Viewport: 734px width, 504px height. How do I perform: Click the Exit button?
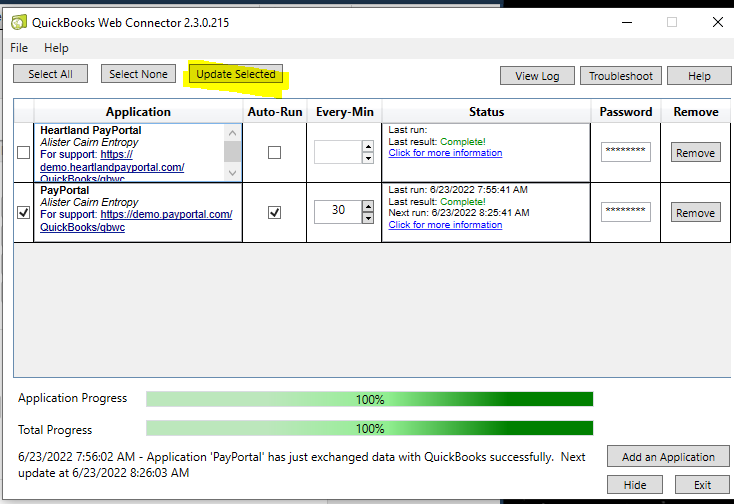(x=702, y=485)
